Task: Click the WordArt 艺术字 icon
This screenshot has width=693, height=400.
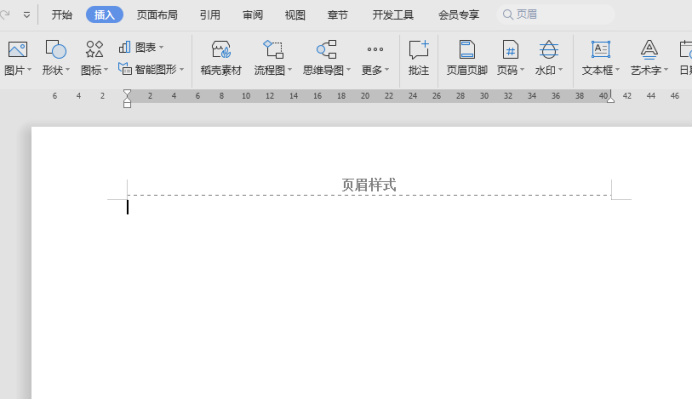Action: (x=649, y=50)
